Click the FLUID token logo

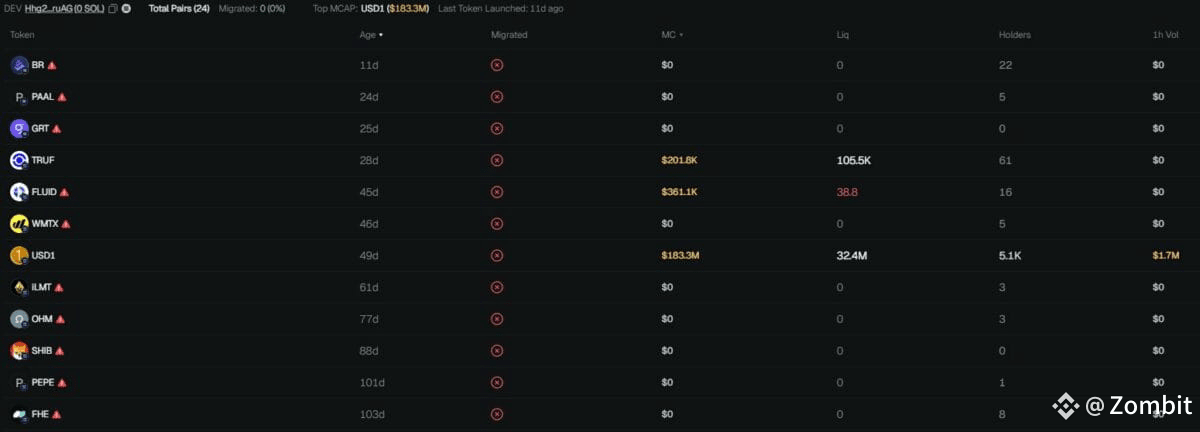[x=19, y=192]
